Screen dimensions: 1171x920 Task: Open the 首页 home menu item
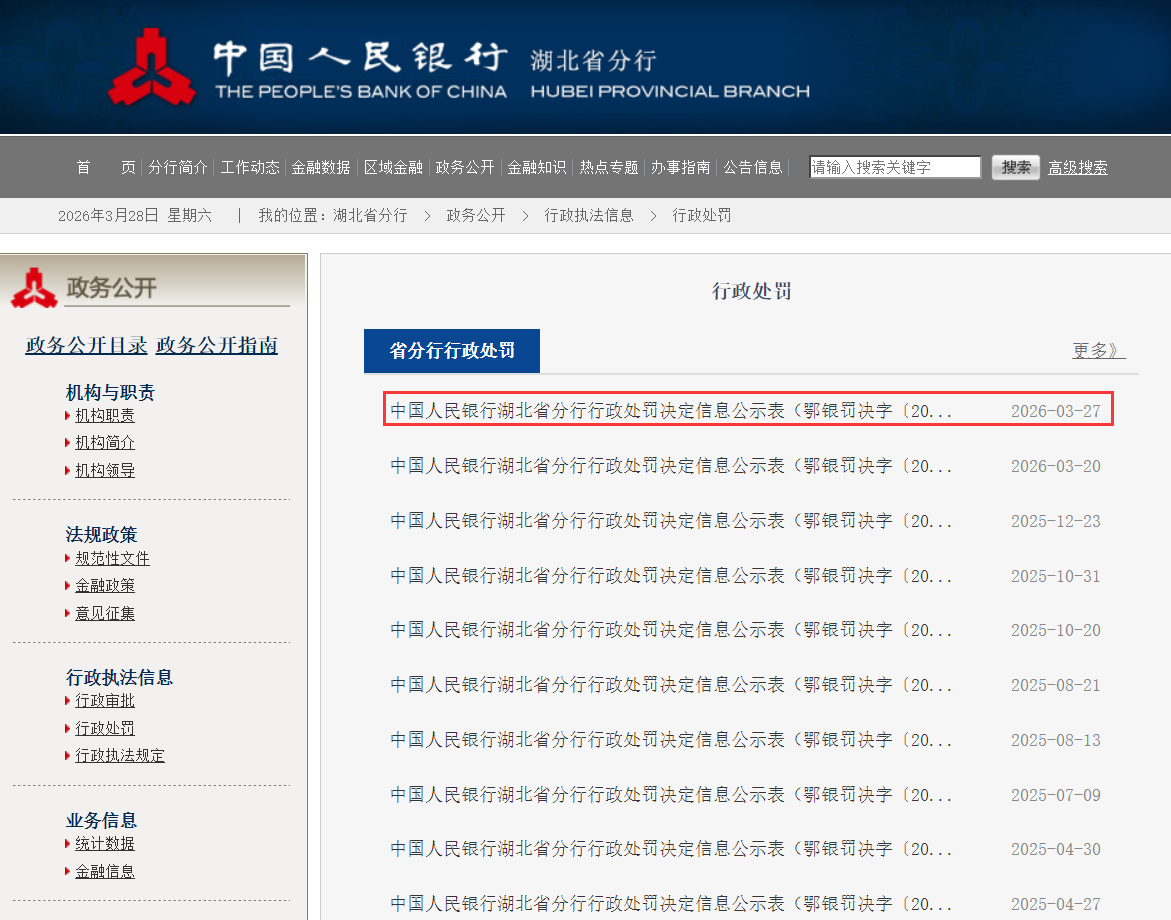(x=105, y=167)
